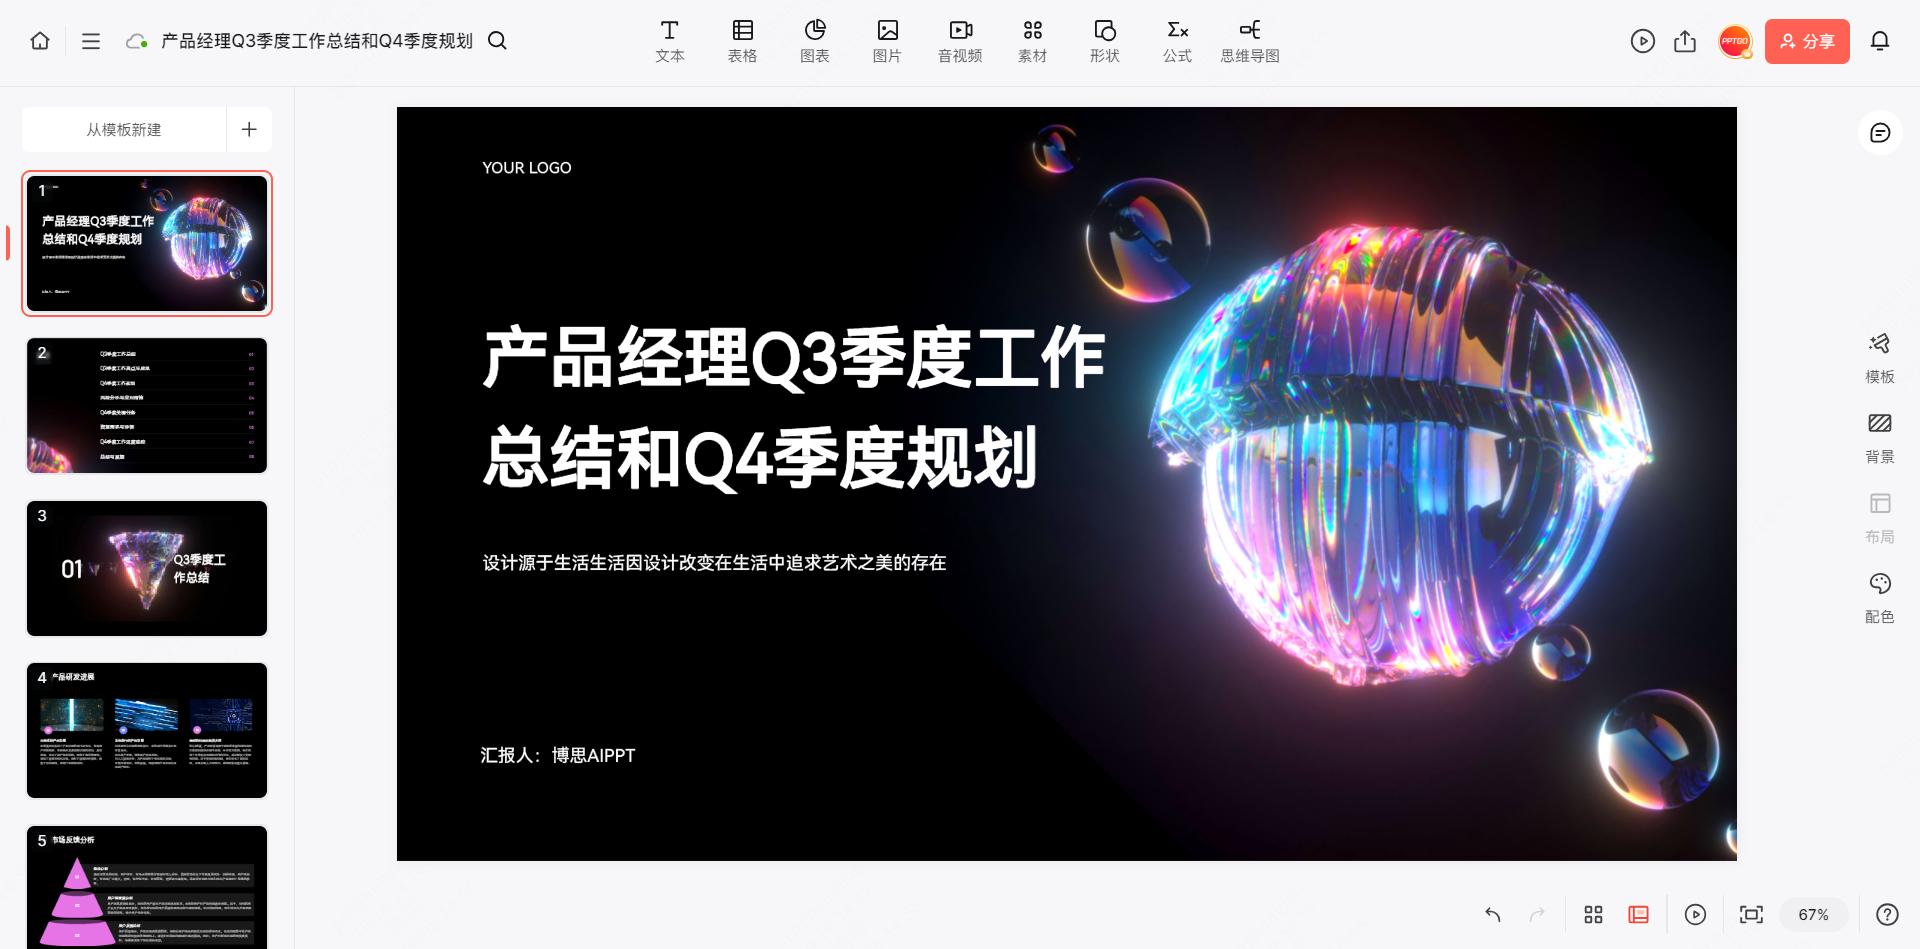Add a new slide with the plus button
Image resolution: width=1920 pixels, height=949 pixels.
click(248, 129)
